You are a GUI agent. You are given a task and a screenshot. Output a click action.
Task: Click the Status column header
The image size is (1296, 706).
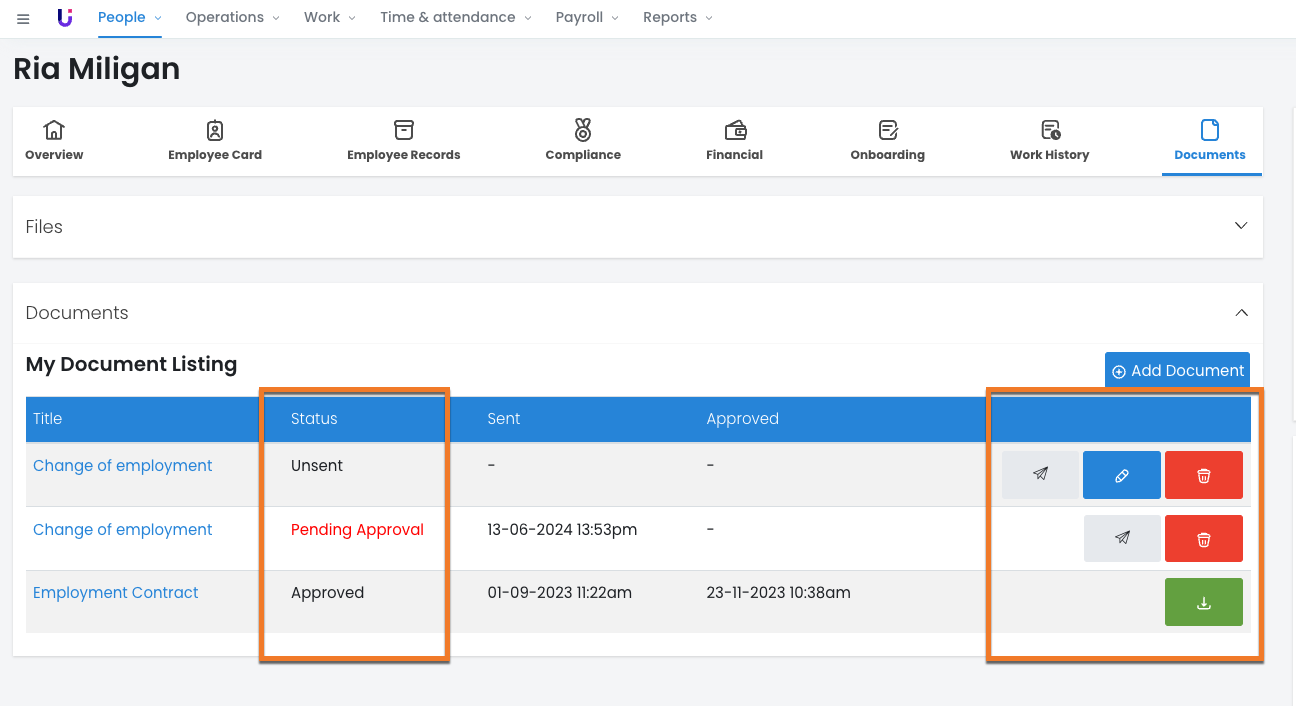(314, 419)
